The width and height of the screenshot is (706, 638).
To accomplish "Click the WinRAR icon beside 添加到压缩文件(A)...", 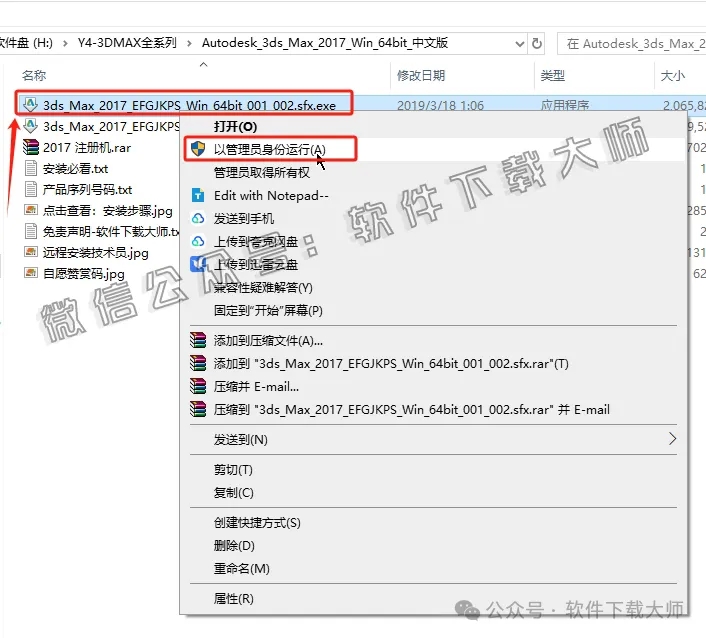I will pyautogui.click(x=198, y=340).
